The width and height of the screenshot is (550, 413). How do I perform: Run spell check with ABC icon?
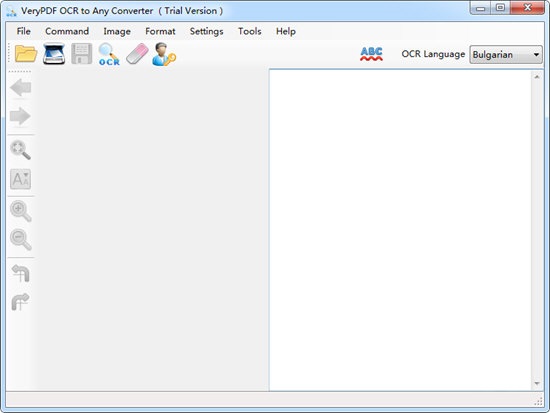[371, 54]
